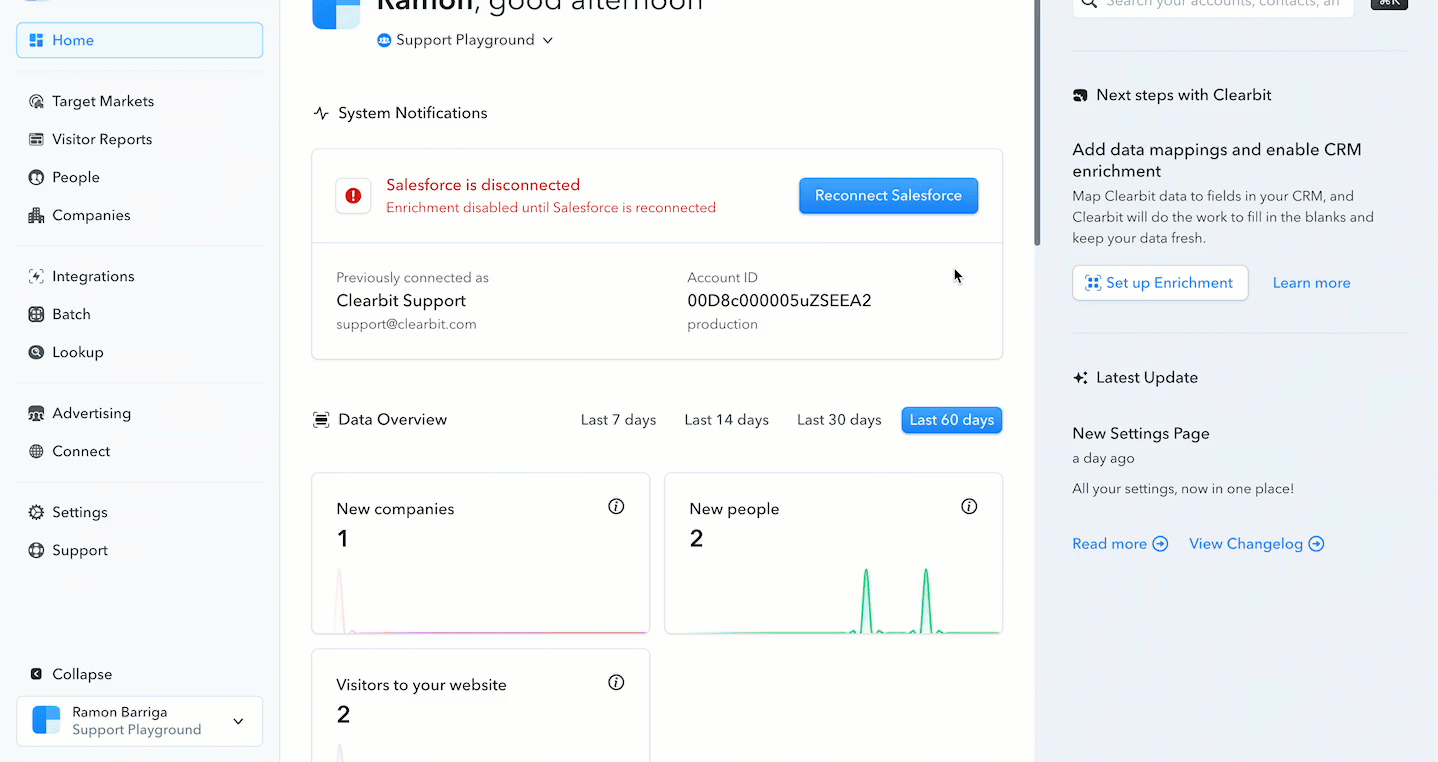Follow the Read more link

1120,544
